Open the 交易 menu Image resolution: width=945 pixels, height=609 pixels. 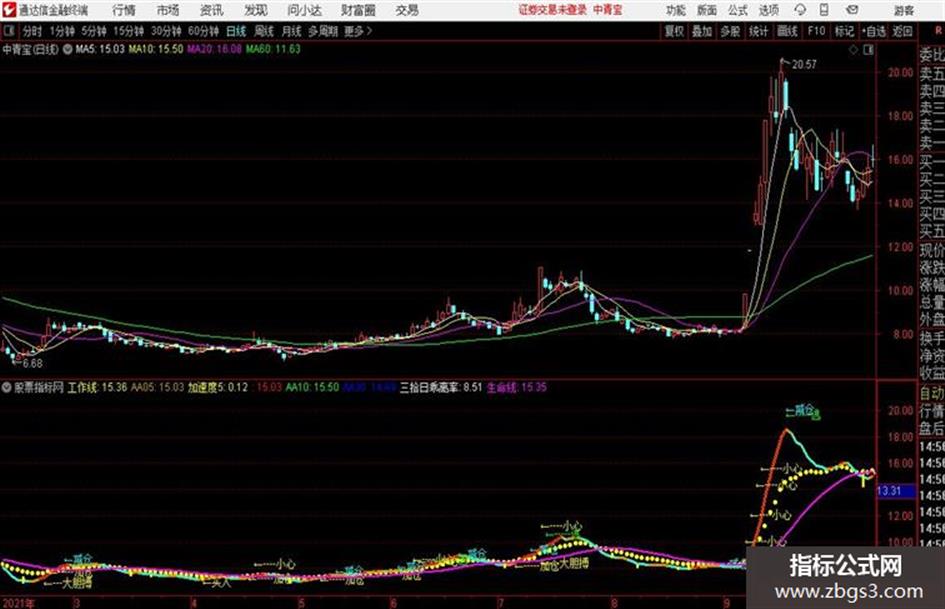coord(407,10)
